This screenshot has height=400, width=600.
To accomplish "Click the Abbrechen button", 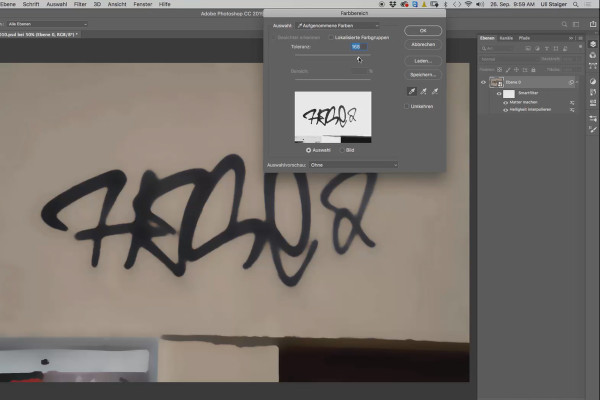I will [x=423, y=44].
